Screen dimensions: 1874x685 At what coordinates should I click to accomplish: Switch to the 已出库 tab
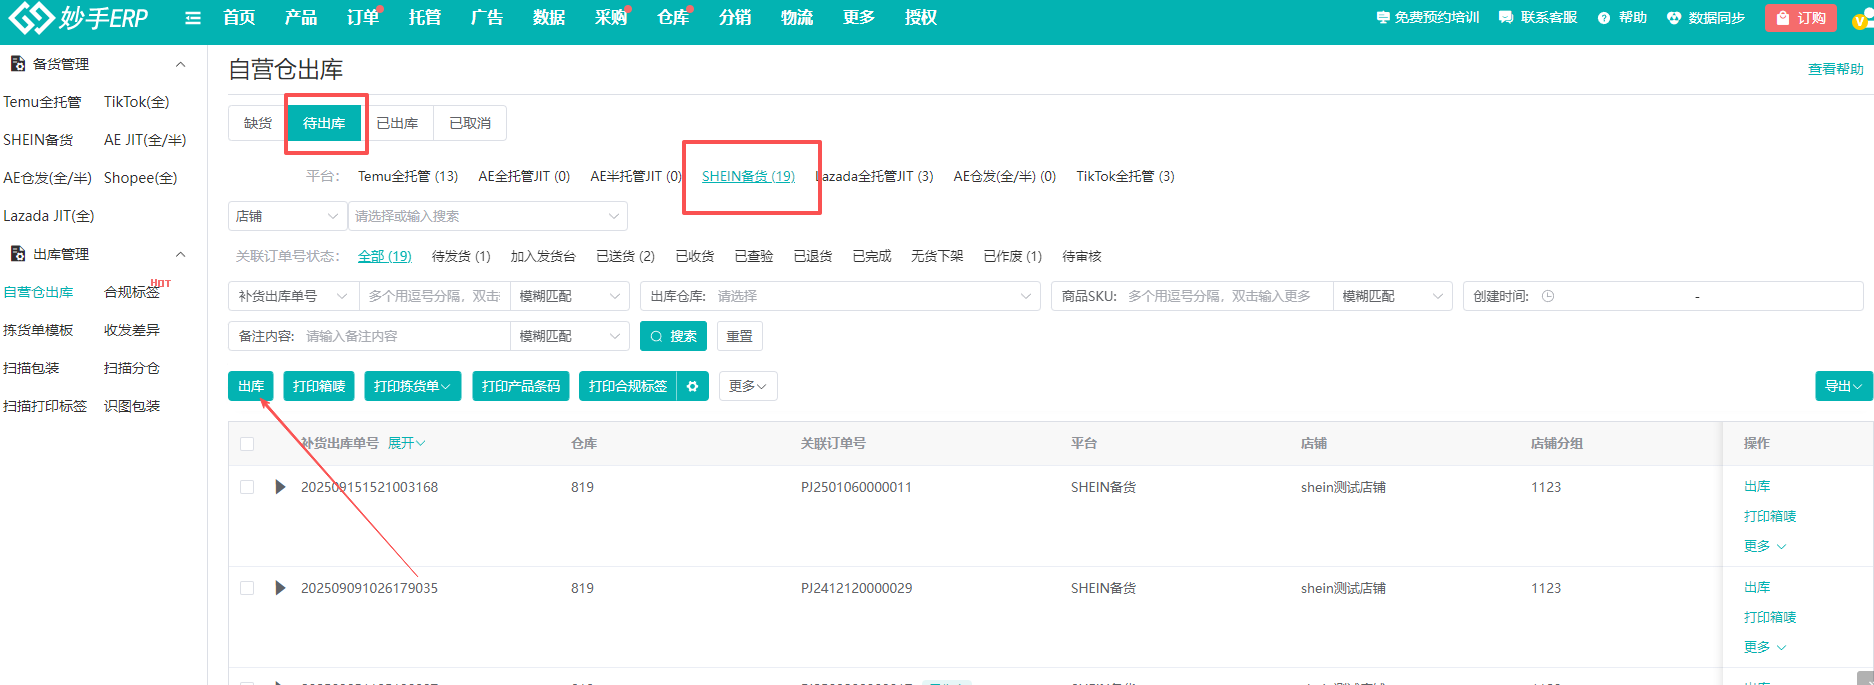pyautogui.click(x=397, y=123)
